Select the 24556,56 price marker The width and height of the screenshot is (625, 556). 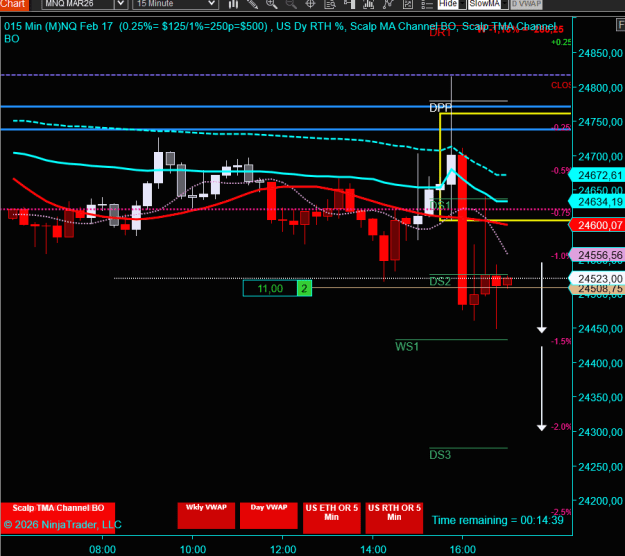(x=597, y=255)
